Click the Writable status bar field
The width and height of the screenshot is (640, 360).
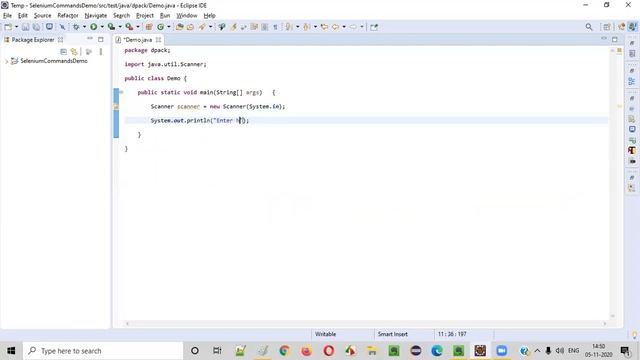pos(325,334)
